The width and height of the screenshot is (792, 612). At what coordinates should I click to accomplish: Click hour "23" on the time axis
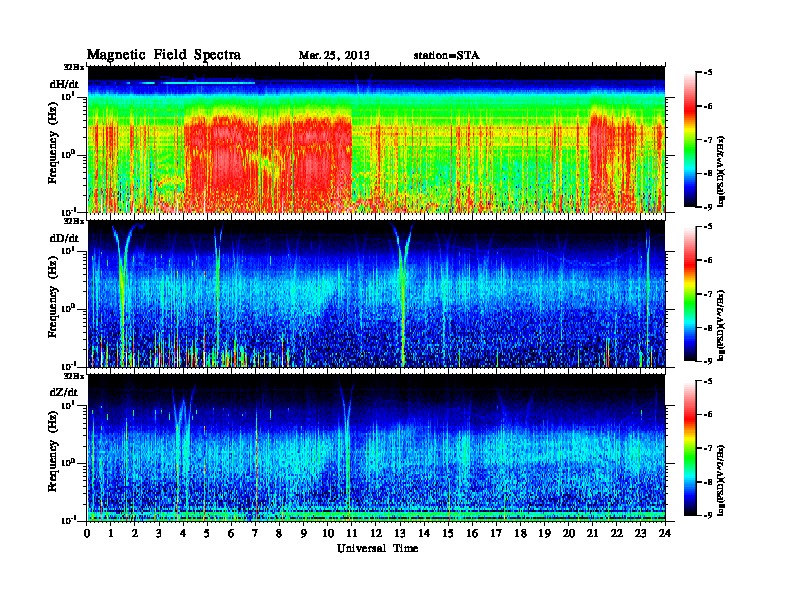[640, 533]
